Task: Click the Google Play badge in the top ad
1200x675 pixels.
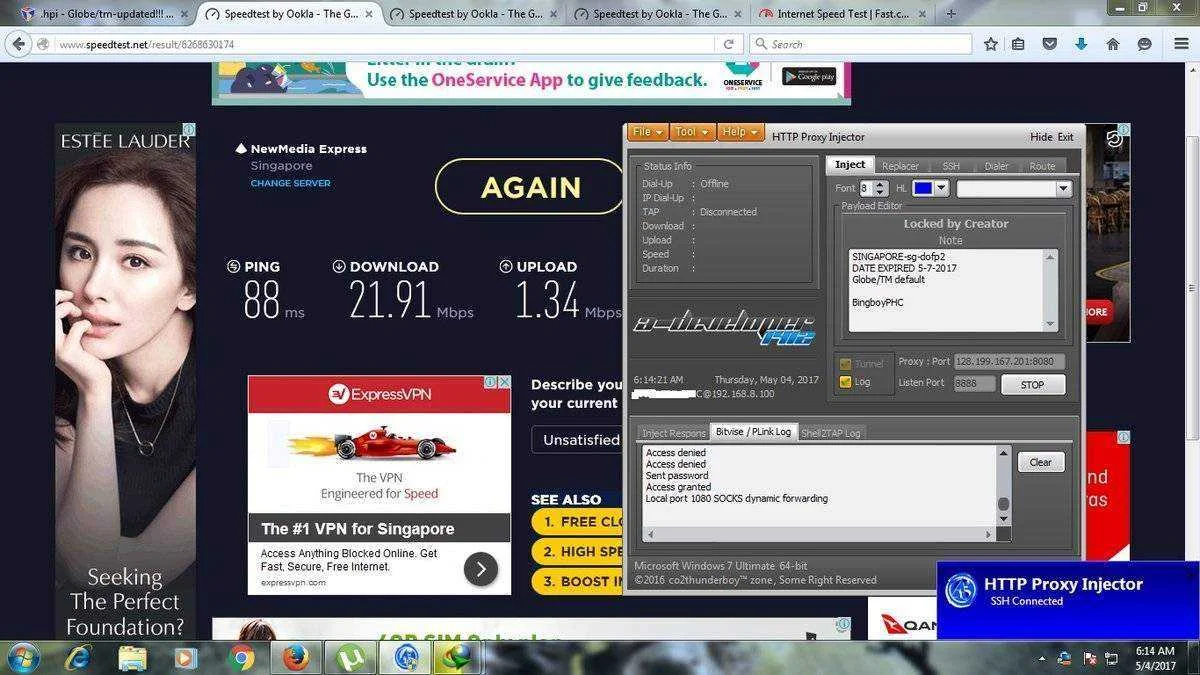Action: pyautogui.click(x=808, y=76)
